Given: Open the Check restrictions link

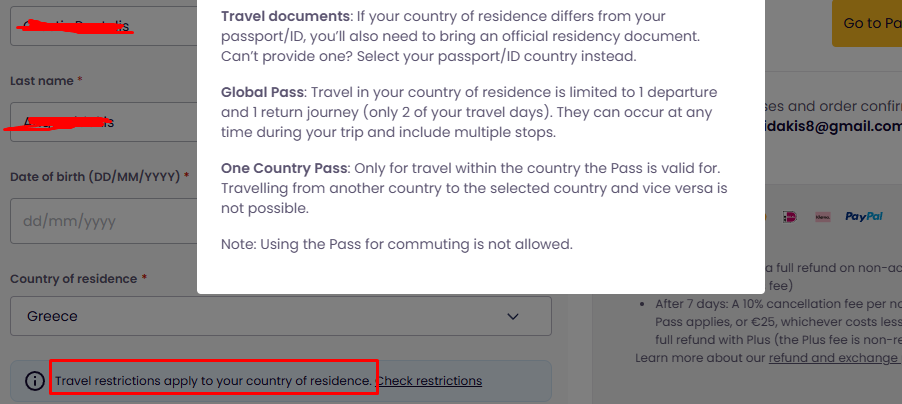Looking at the screenshot, I should pos(429,381).
